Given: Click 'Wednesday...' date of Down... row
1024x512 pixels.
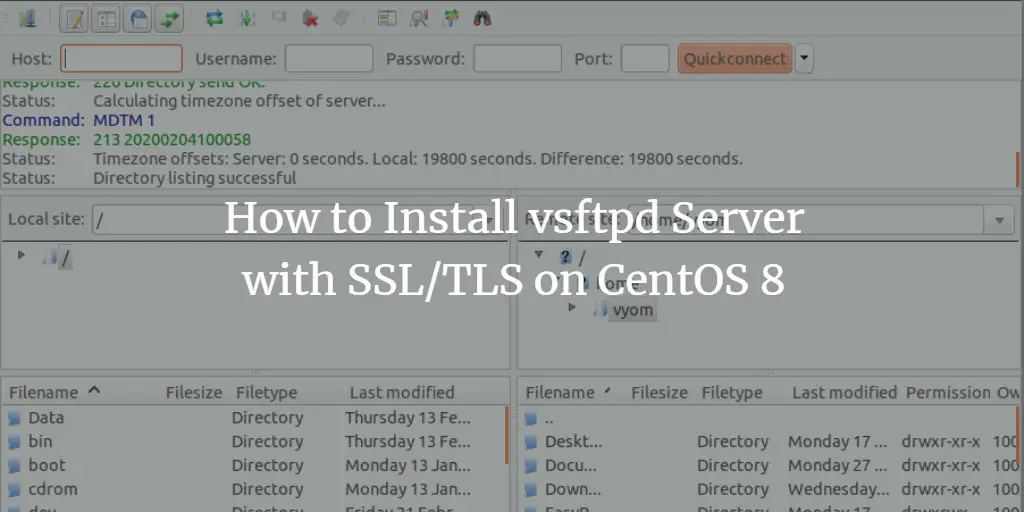Looking at the screenshot, I should click(x=839, y=489).
